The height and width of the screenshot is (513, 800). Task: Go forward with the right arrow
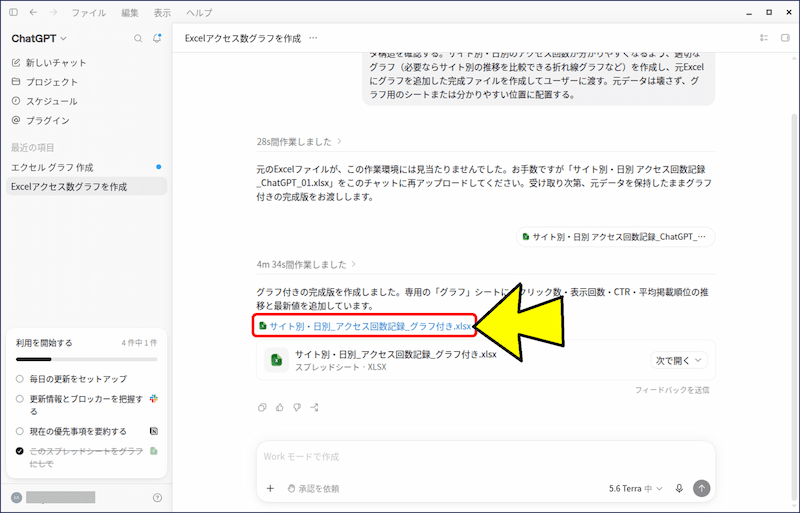click(x=53, y=12)
